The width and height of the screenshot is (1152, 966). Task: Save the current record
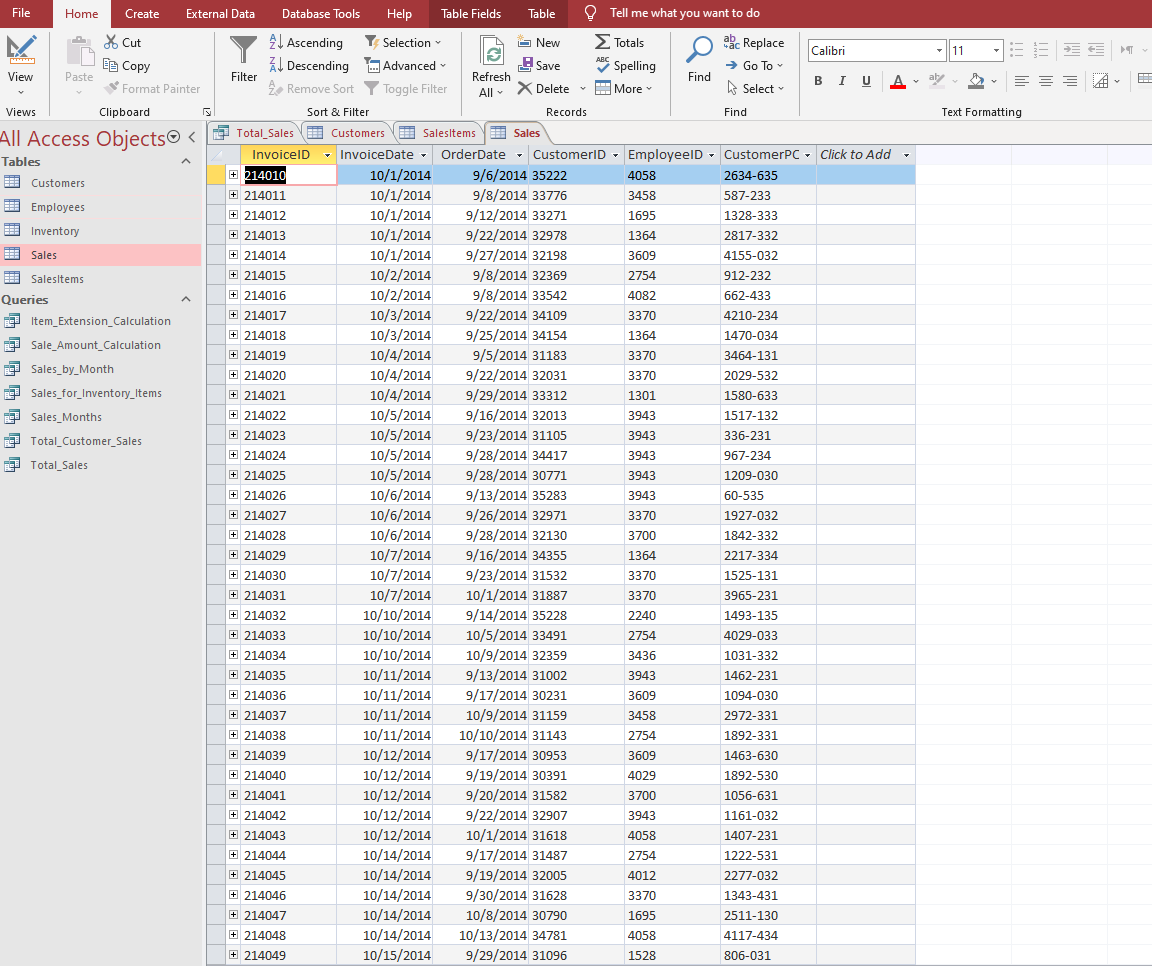point(538,66)
